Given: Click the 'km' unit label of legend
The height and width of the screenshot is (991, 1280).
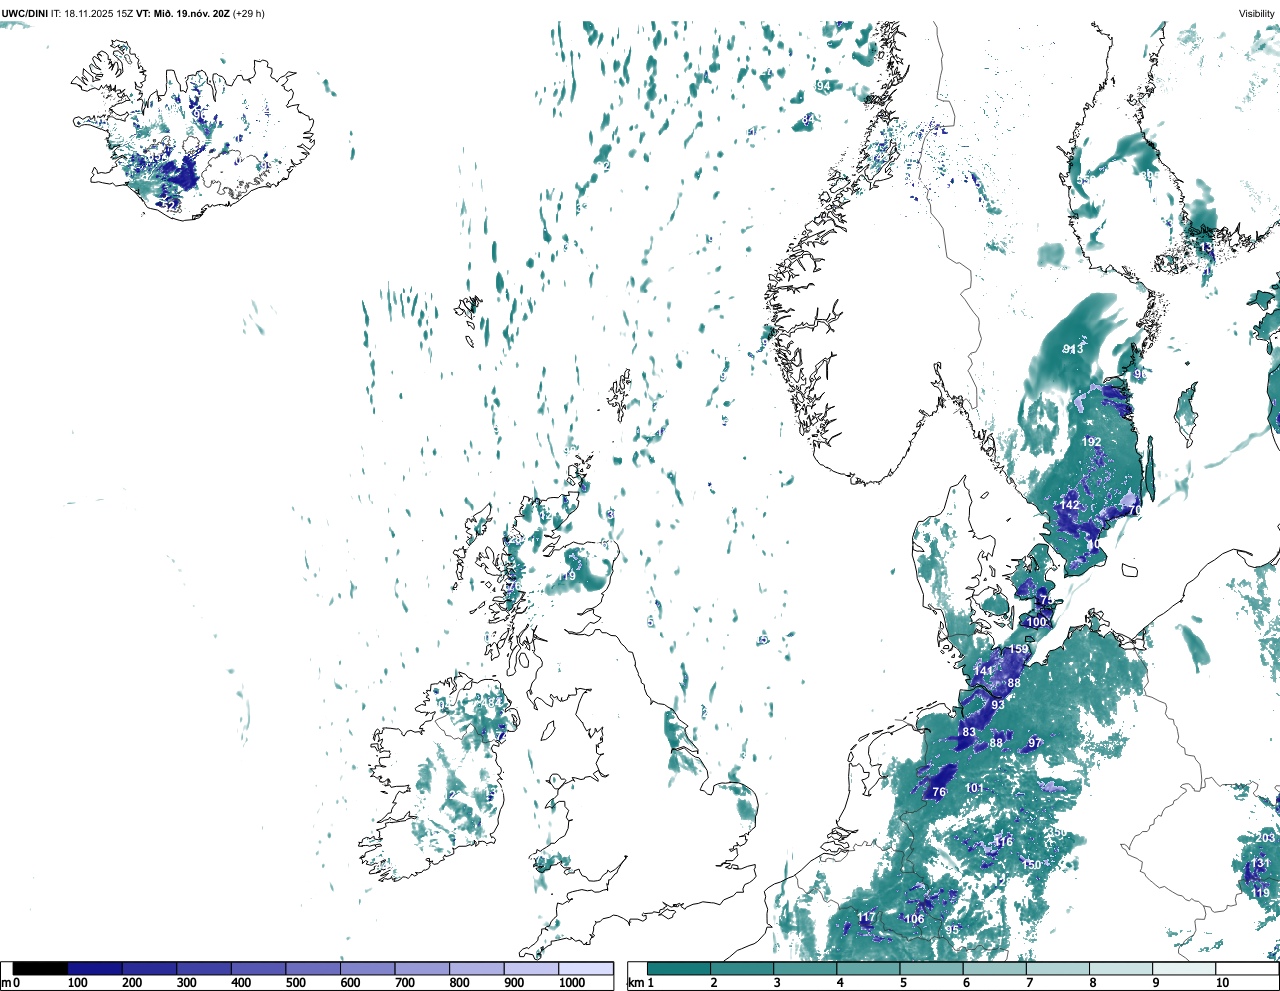Looking at the screenshot, I should [x=636, y=983].
